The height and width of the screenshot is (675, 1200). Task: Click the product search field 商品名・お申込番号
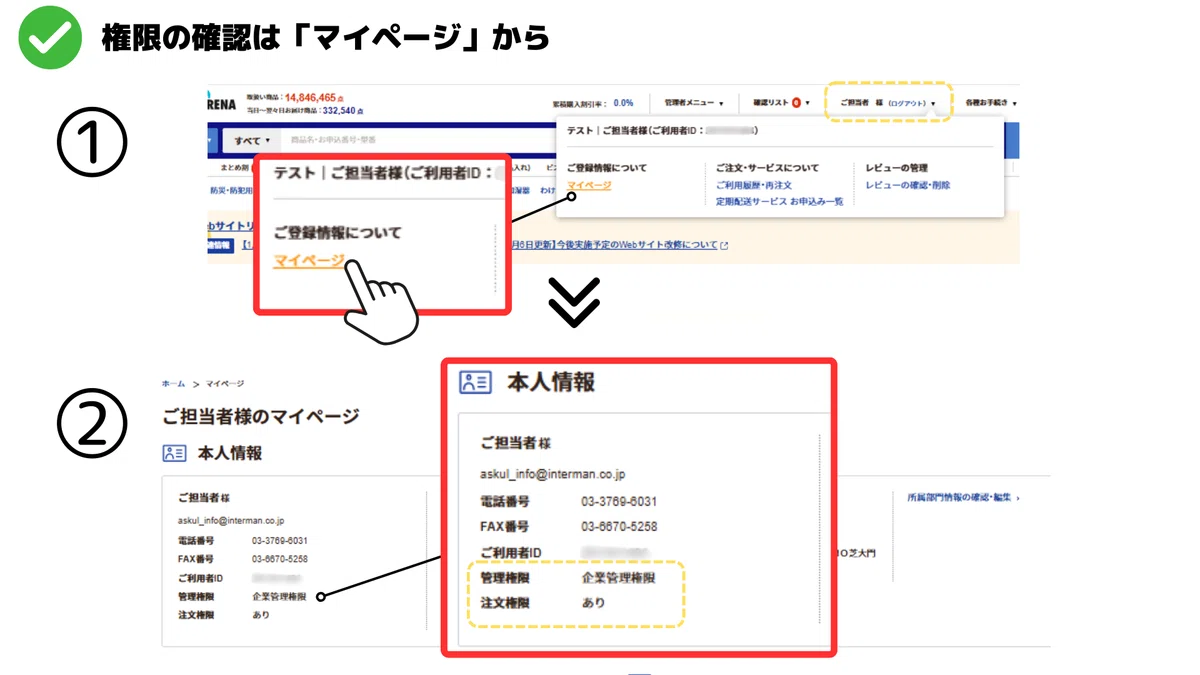pos(420,141)
